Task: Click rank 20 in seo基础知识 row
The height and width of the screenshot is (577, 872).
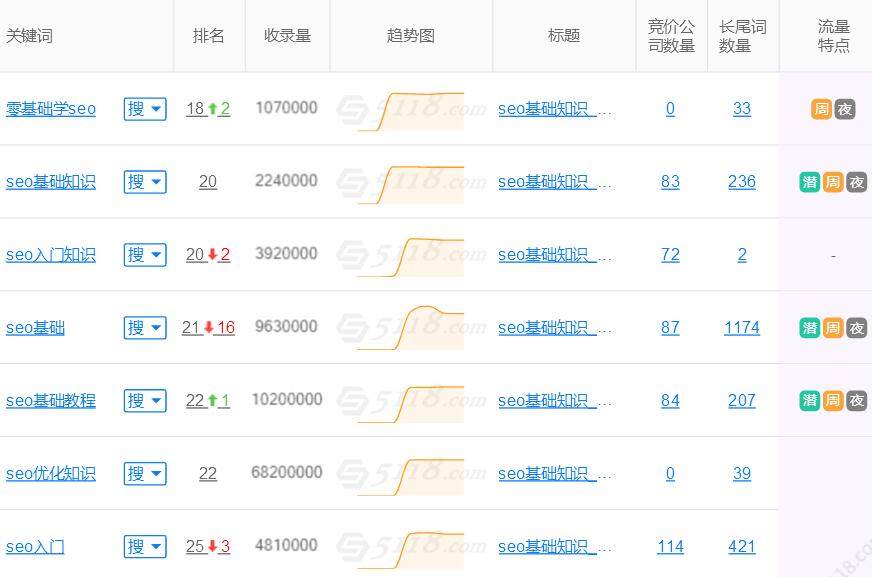Action: click(x=208, y=182)
